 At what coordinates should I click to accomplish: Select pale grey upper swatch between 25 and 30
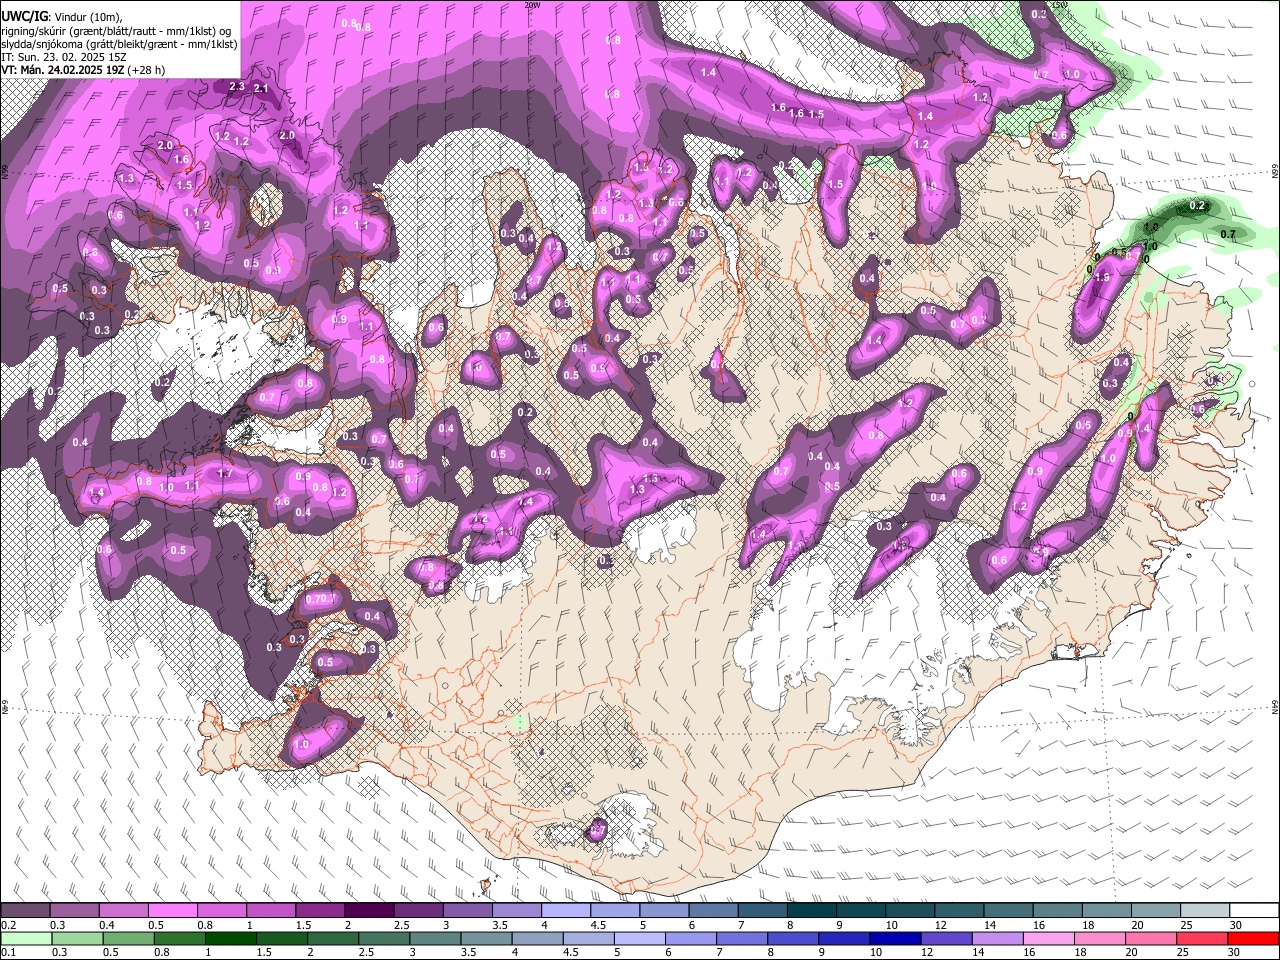point(1205,910)
